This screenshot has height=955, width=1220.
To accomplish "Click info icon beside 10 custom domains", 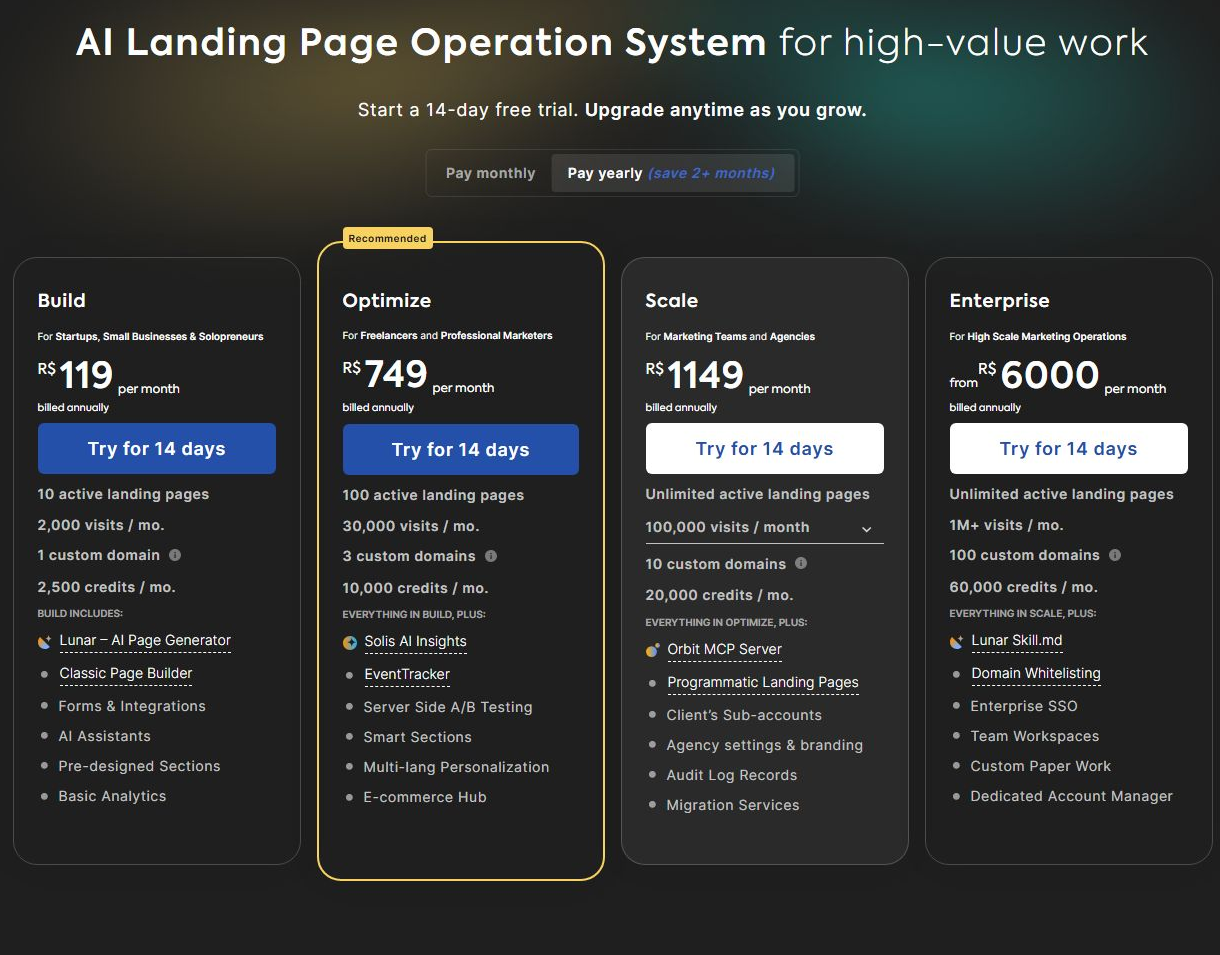I will point(801,563).
